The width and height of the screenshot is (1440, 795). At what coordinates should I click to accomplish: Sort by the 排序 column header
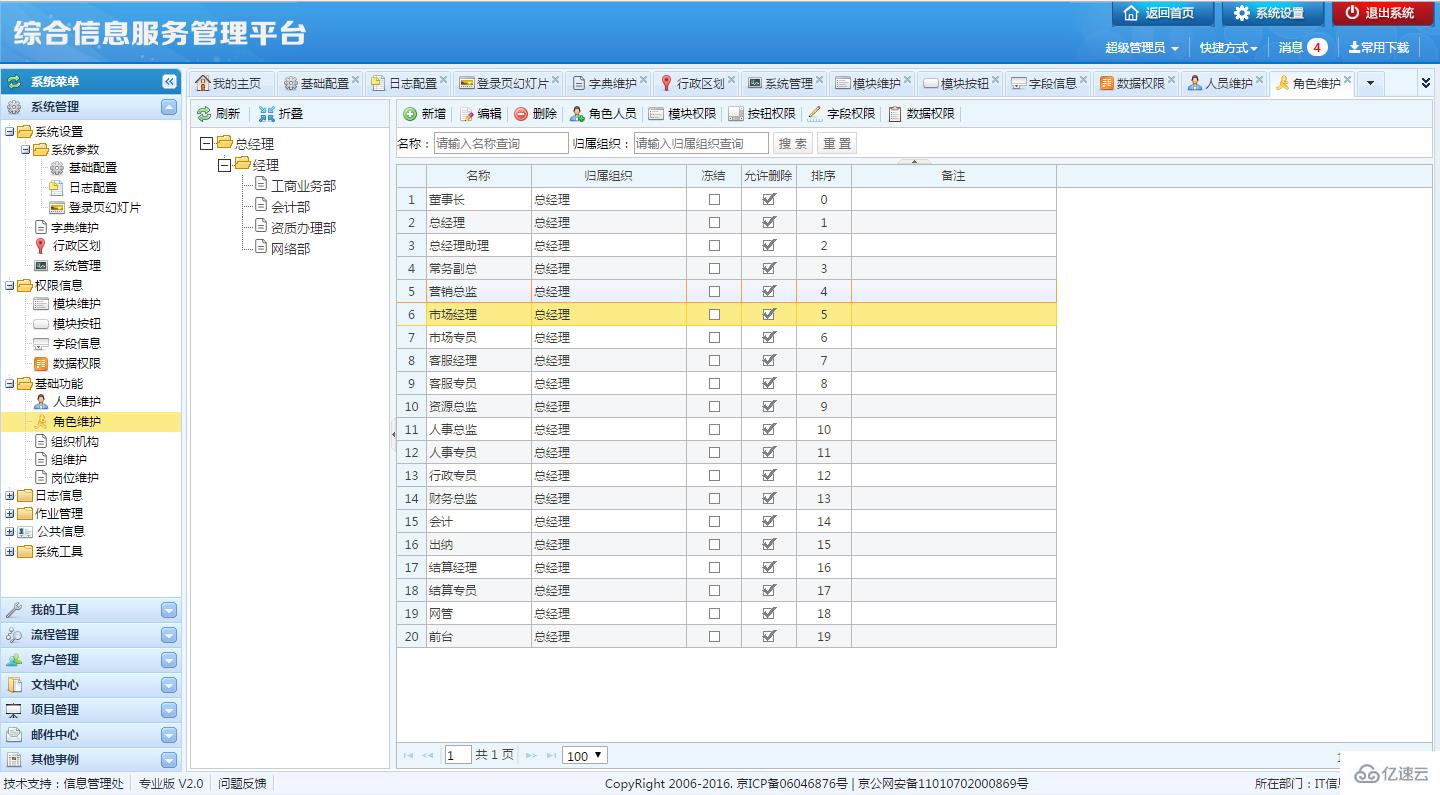[824, 176]
